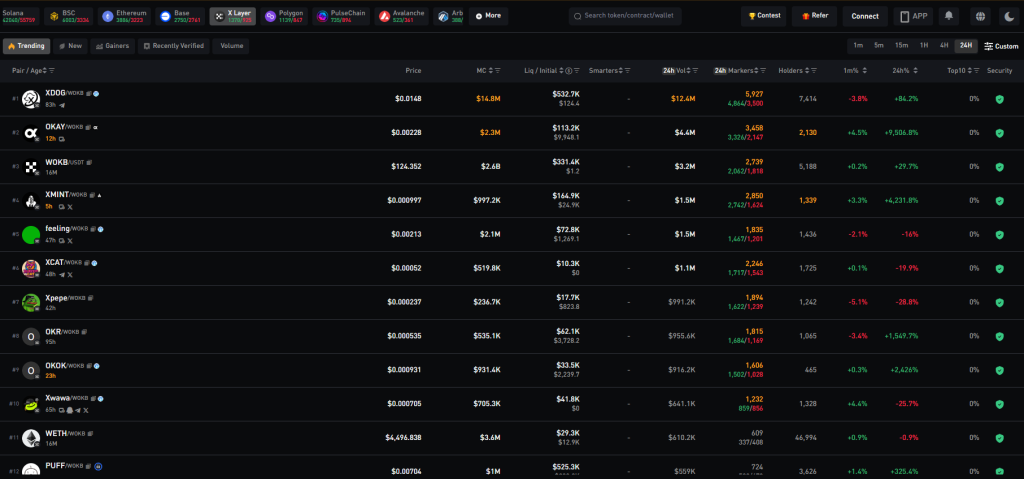Image resolution: width=1024 pixels, height=479 pixels.
Task: Click the Connect wallet button
Action: (x=865, y=16)
